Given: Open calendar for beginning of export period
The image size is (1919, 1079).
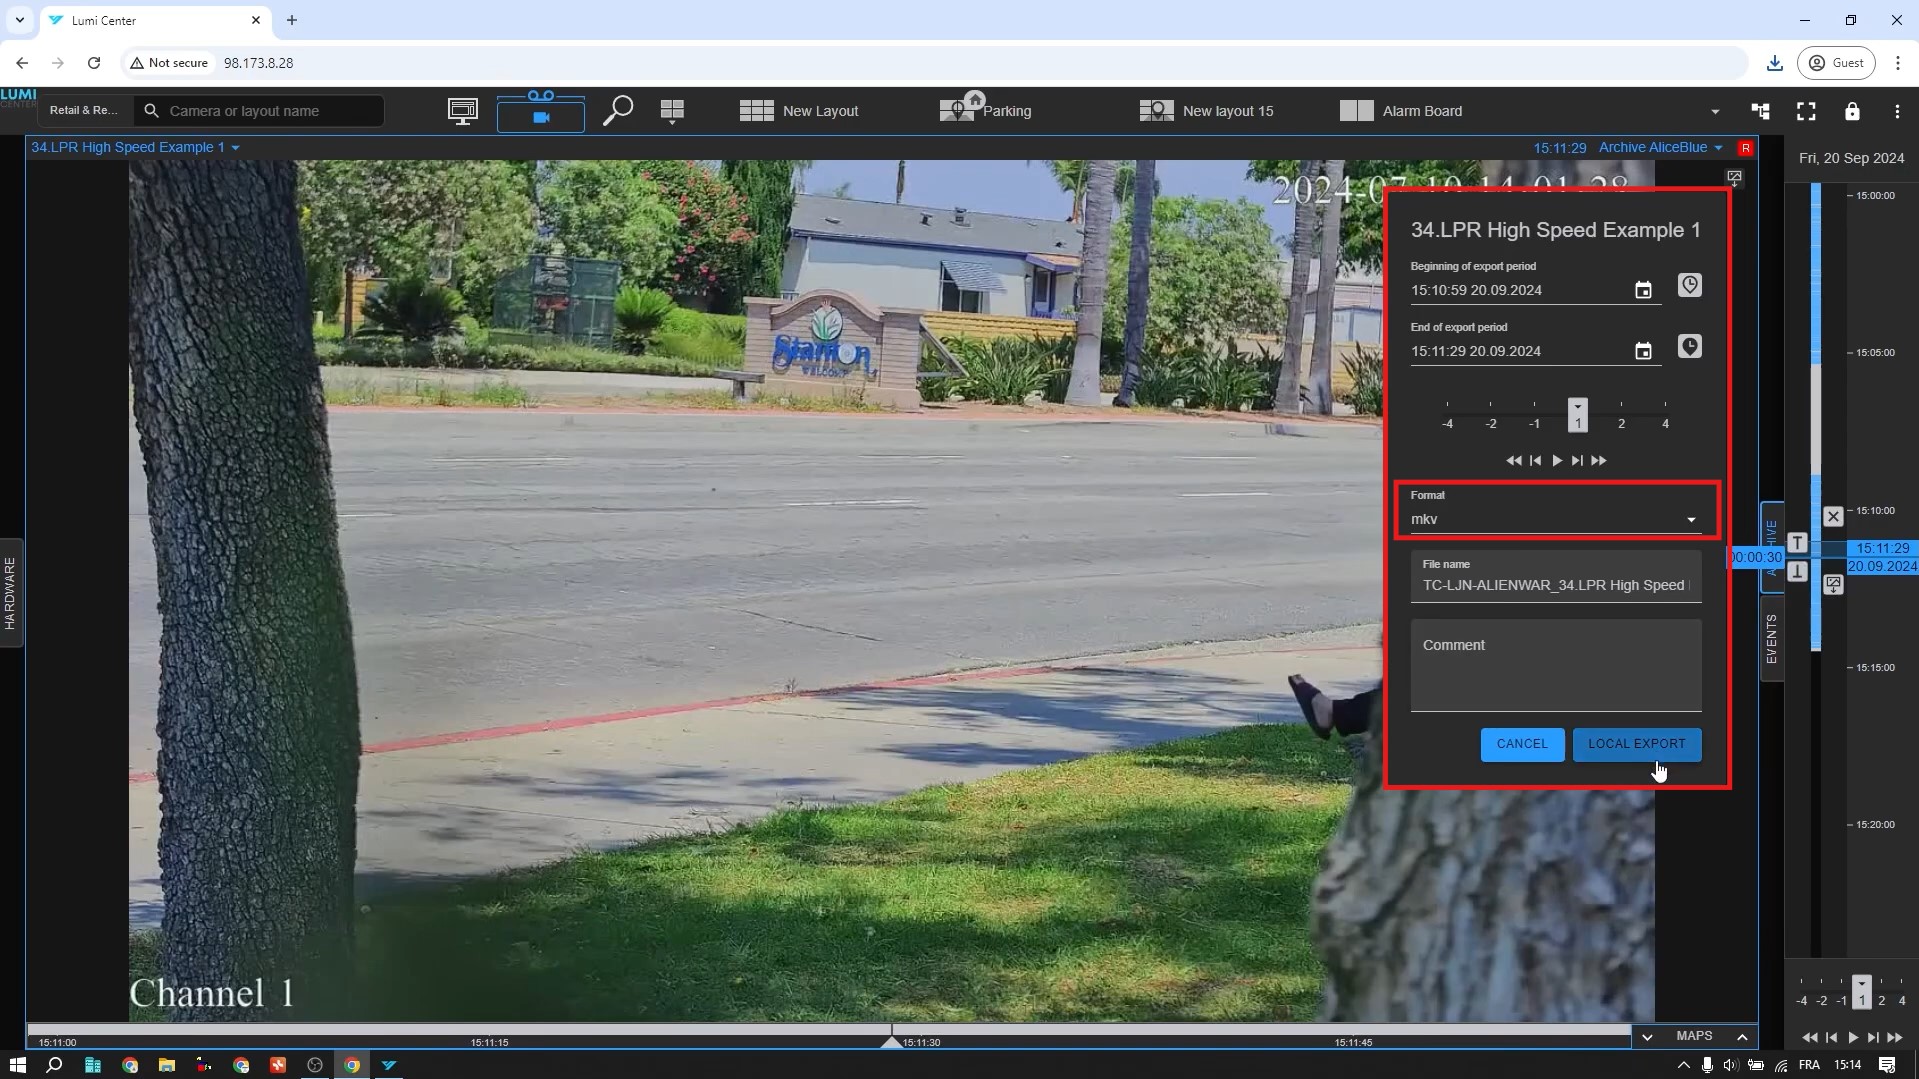Looking at the screenshot, I should [1643, 290].
